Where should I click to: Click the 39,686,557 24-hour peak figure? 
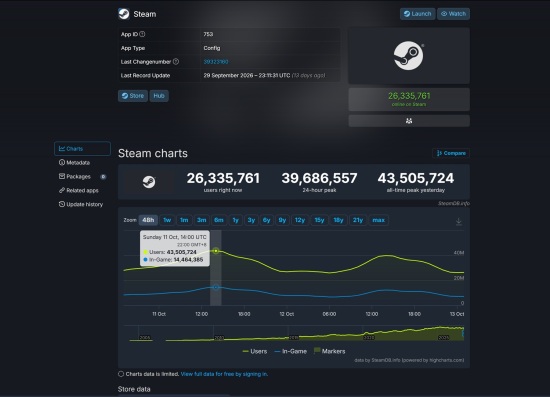pyautogui.click(x=319, y=178)
